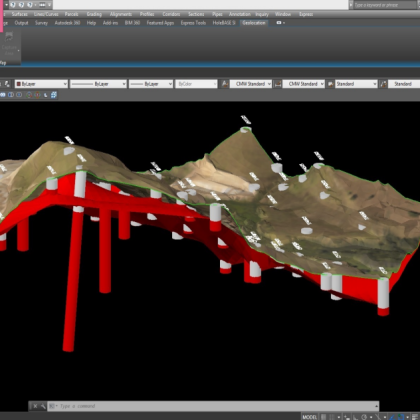Click the keyword search field at top right
Viewport: 420px width, 420px height.
[384, 5]
